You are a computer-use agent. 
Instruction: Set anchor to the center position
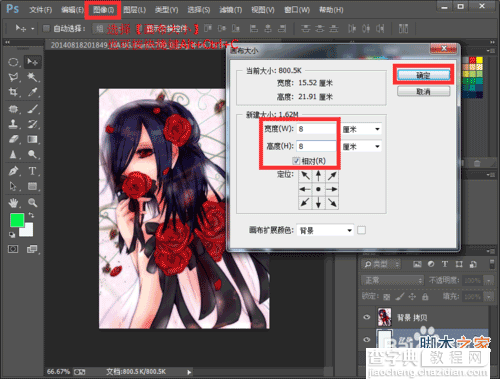pos(318,189)
